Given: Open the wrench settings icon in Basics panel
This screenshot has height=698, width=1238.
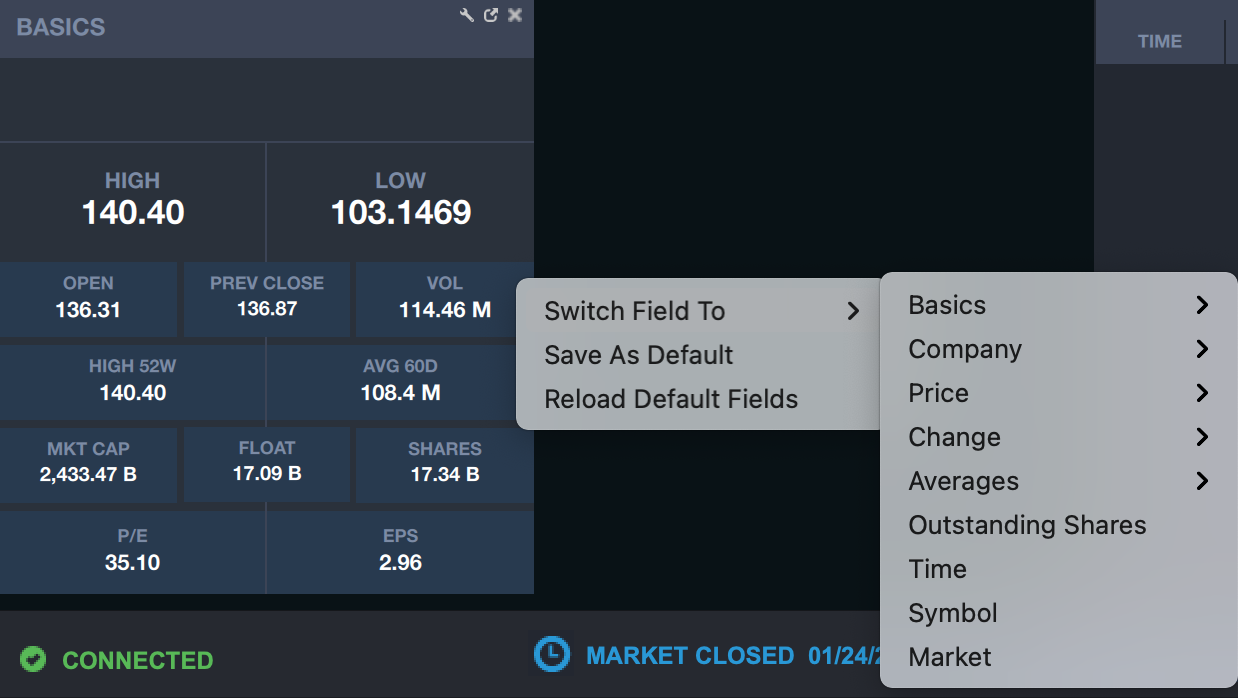Looking at the screenshot, I should coord(466,15).
